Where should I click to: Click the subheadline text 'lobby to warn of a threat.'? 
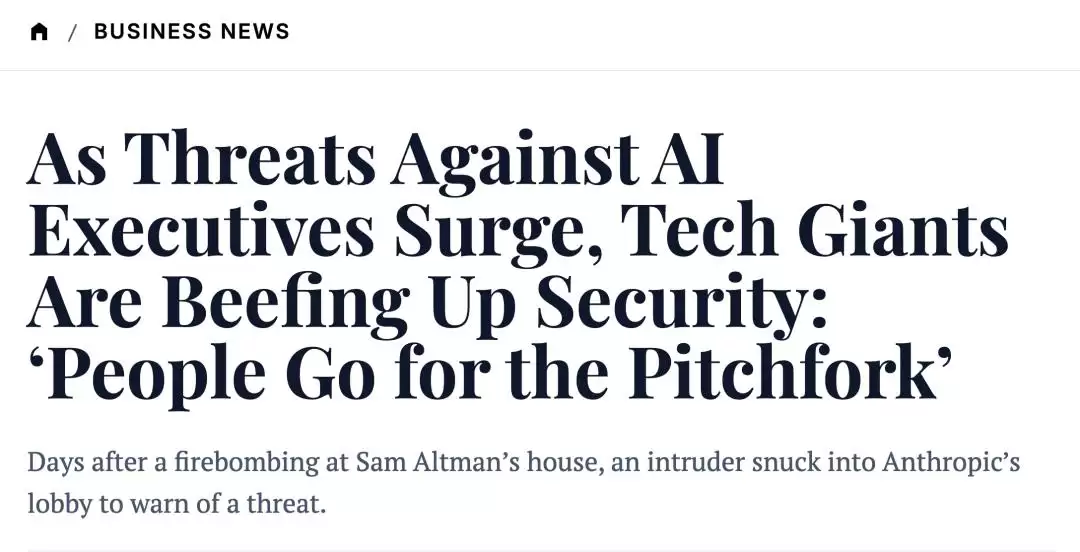[x=176, y=504]
